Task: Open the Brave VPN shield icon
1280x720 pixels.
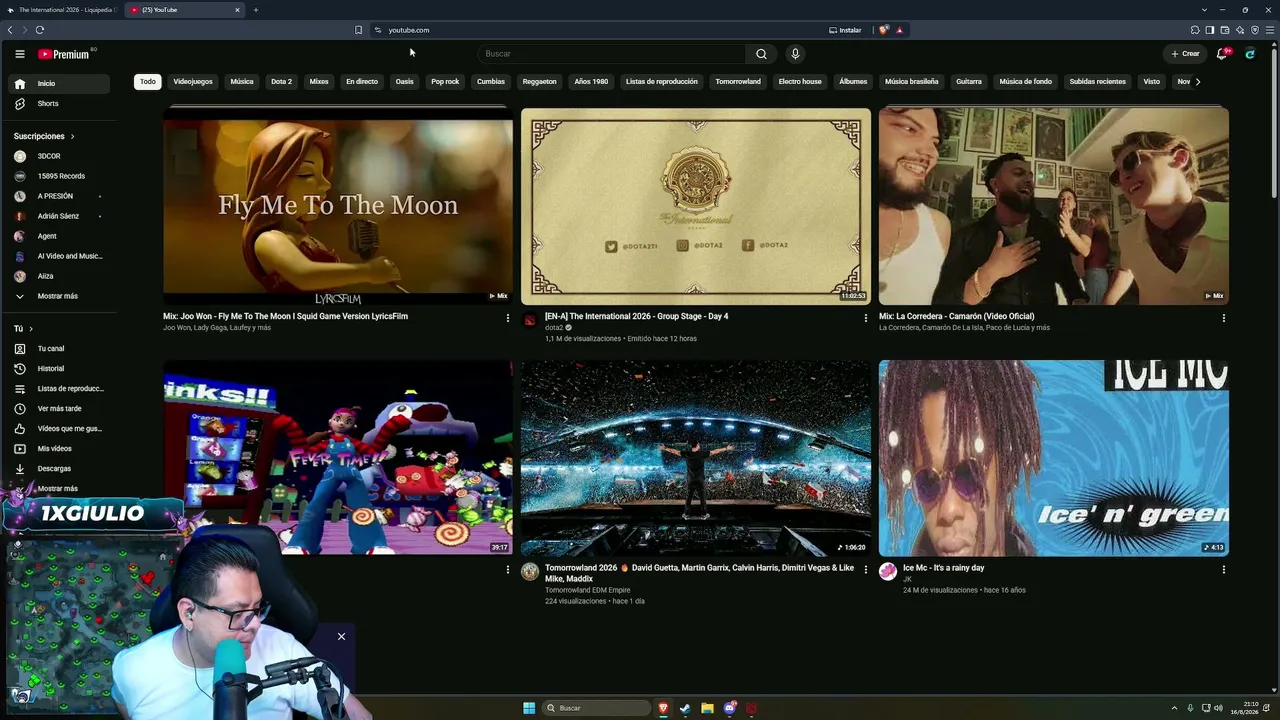Action: [1255, 30]
